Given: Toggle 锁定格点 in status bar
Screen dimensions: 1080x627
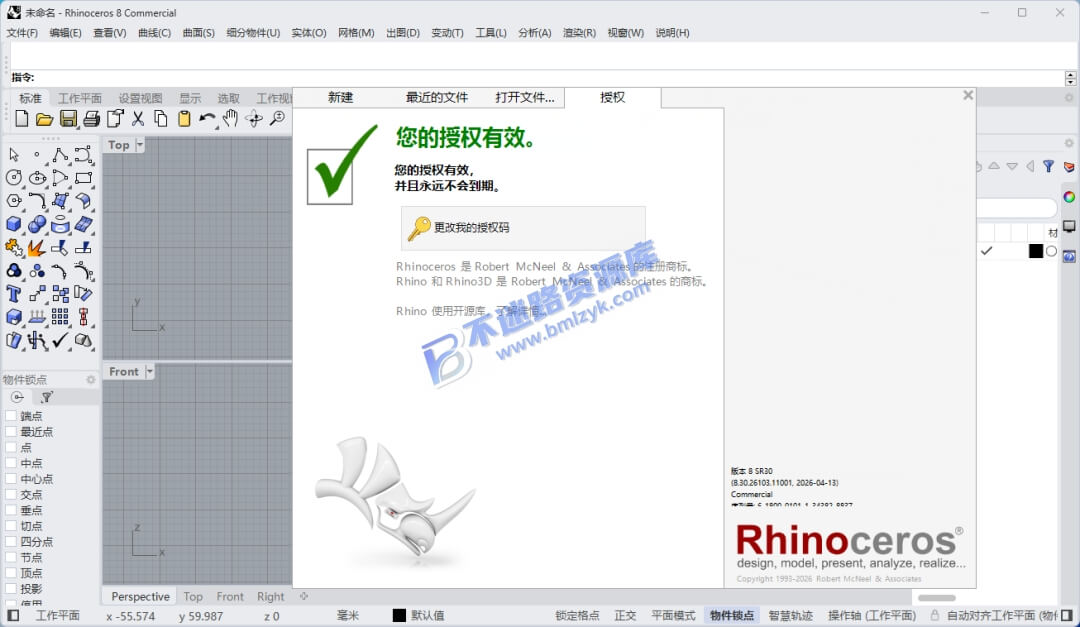Looking at the screenshot, I should (577, 615).
